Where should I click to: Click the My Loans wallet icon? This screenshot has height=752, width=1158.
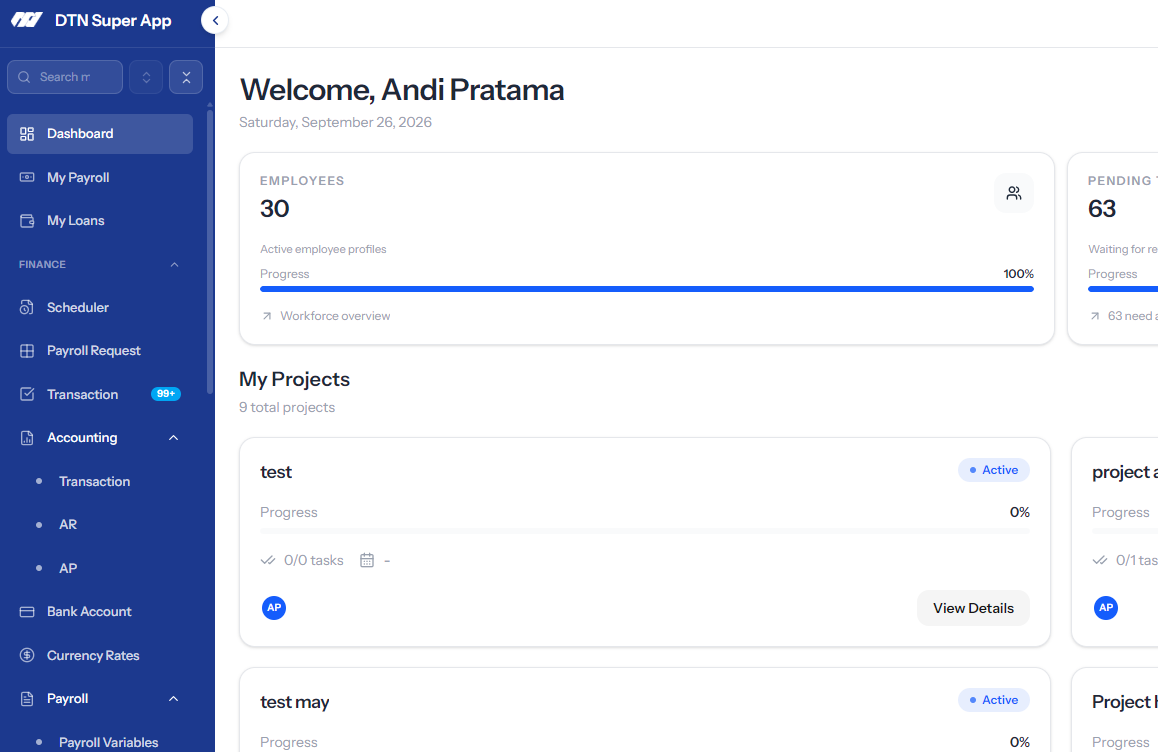point(27,221)
